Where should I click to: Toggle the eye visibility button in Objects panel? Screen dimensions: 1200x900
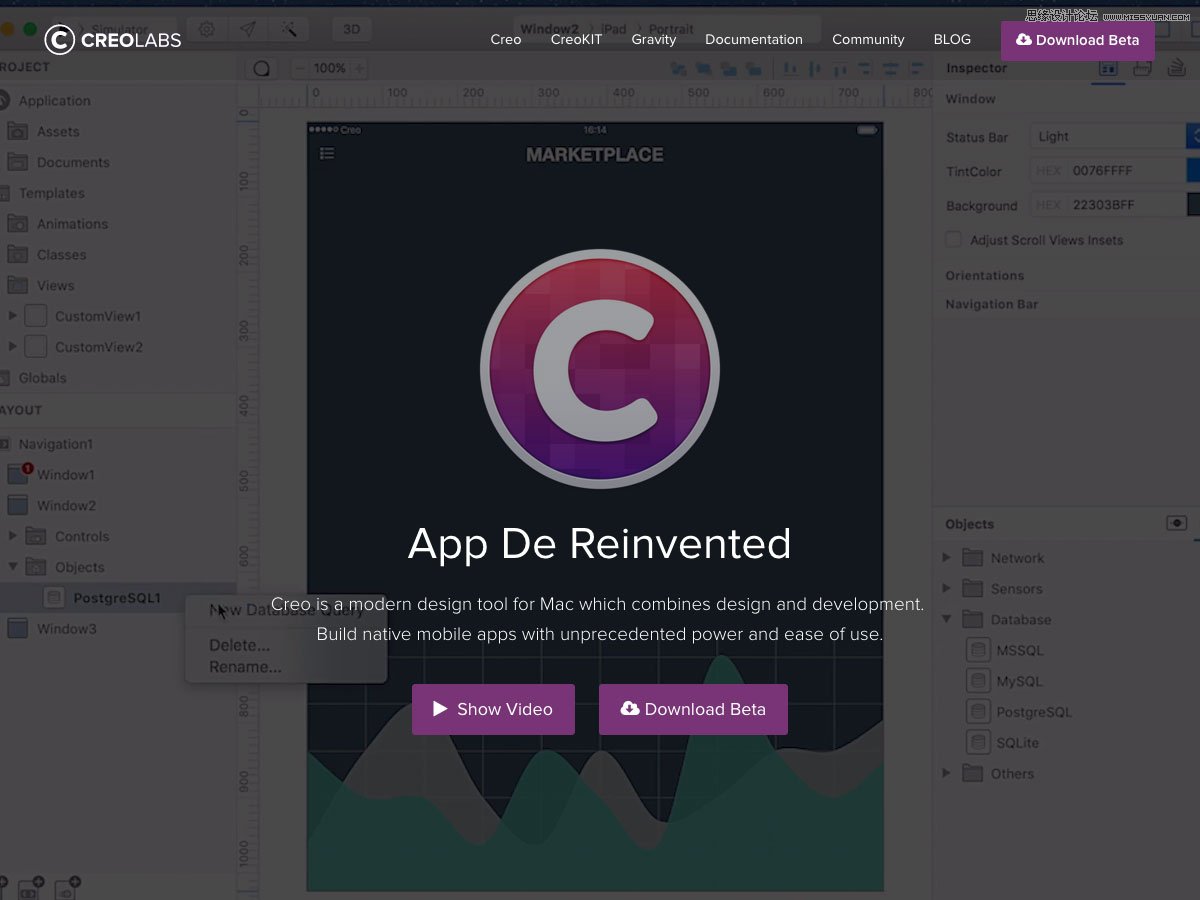pyautogui.click(x=1177, y=523)
